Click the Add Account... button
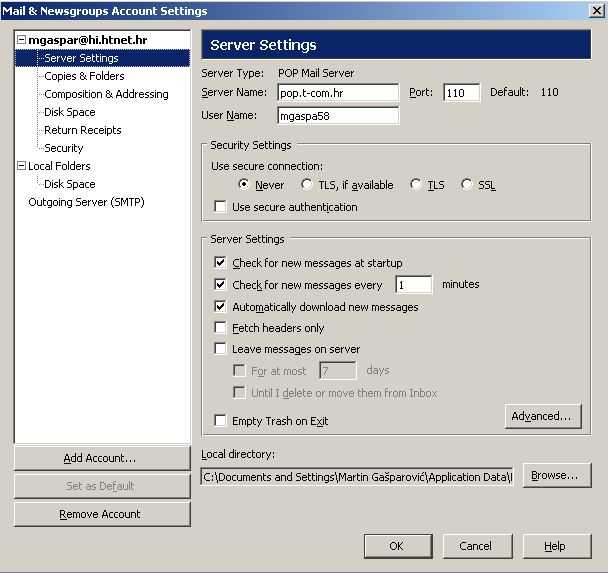The height and width of the screenshot is (573, 608). (101, 458)
